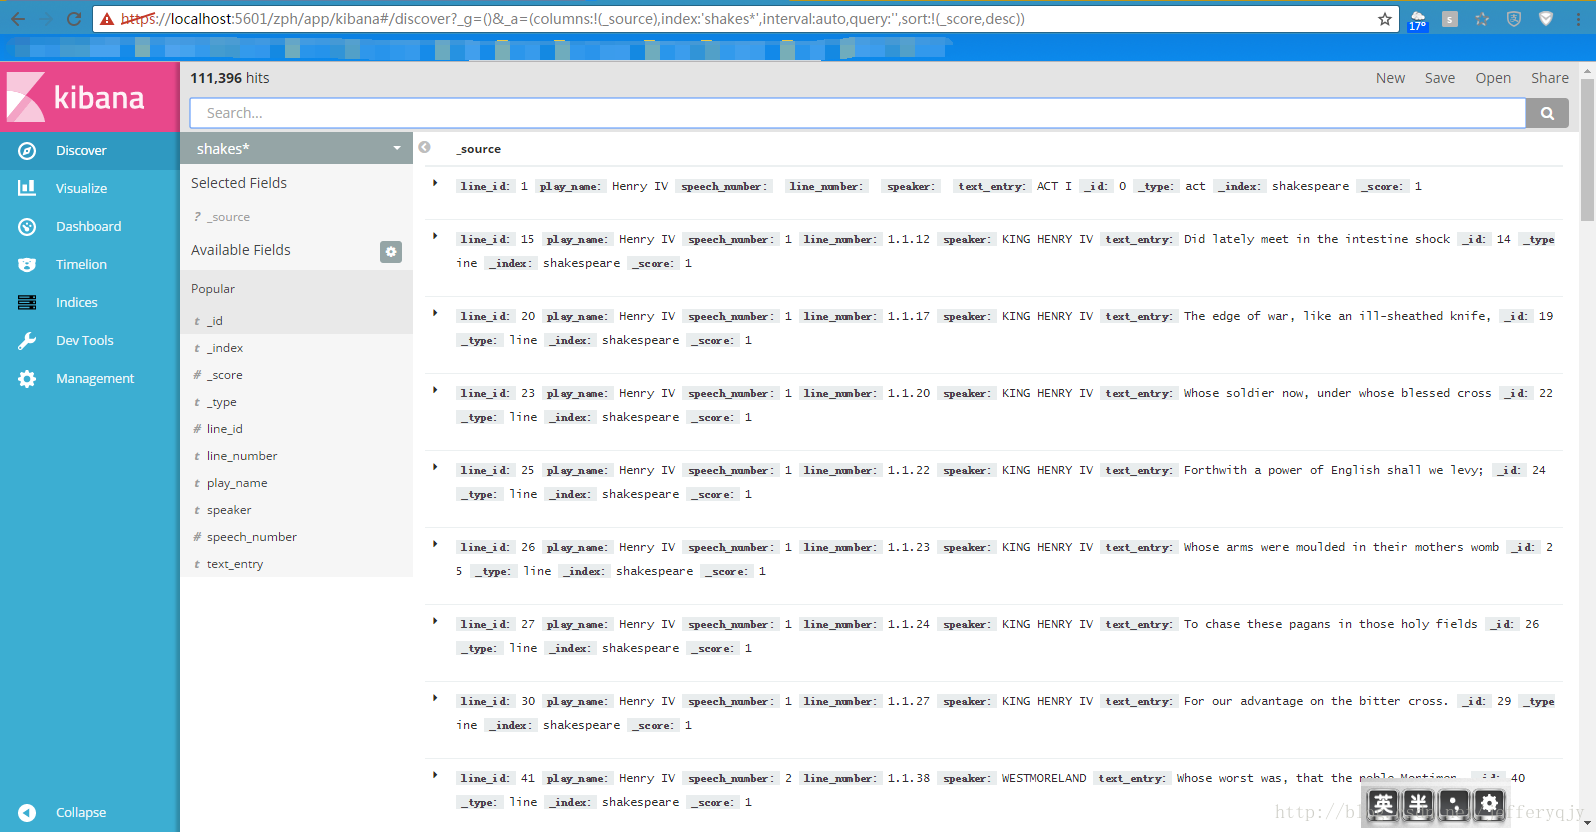1596x832 pixels.
Task: Expand document row with line_id 15
Action: tap(435, 236)
